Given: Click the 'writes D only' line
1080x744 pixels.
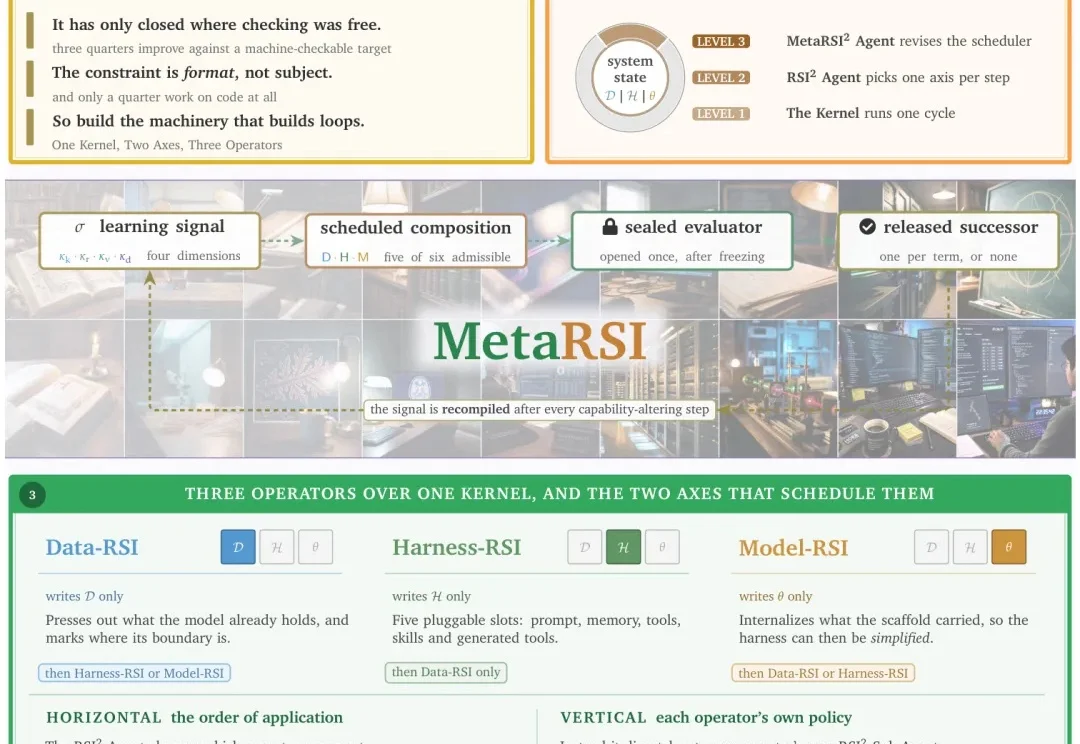Looking at the screenshot, I should coord(84,596).
